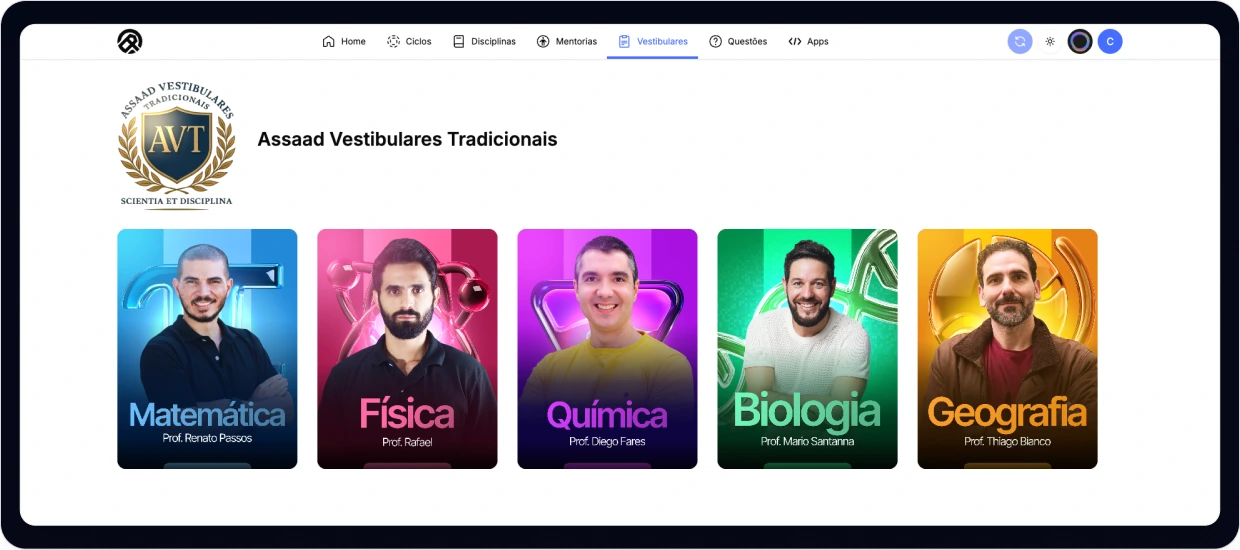Click the blue circular refresh sync button
The width and height of the screenshot is (1240, 550).
click(x=1020, y=41)
